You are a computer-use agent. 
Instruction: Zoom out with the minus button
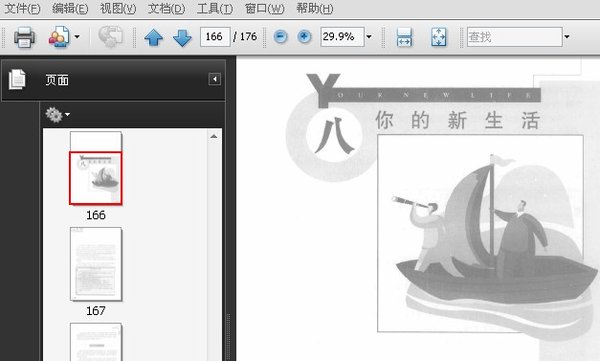click(x=280, y=37)
